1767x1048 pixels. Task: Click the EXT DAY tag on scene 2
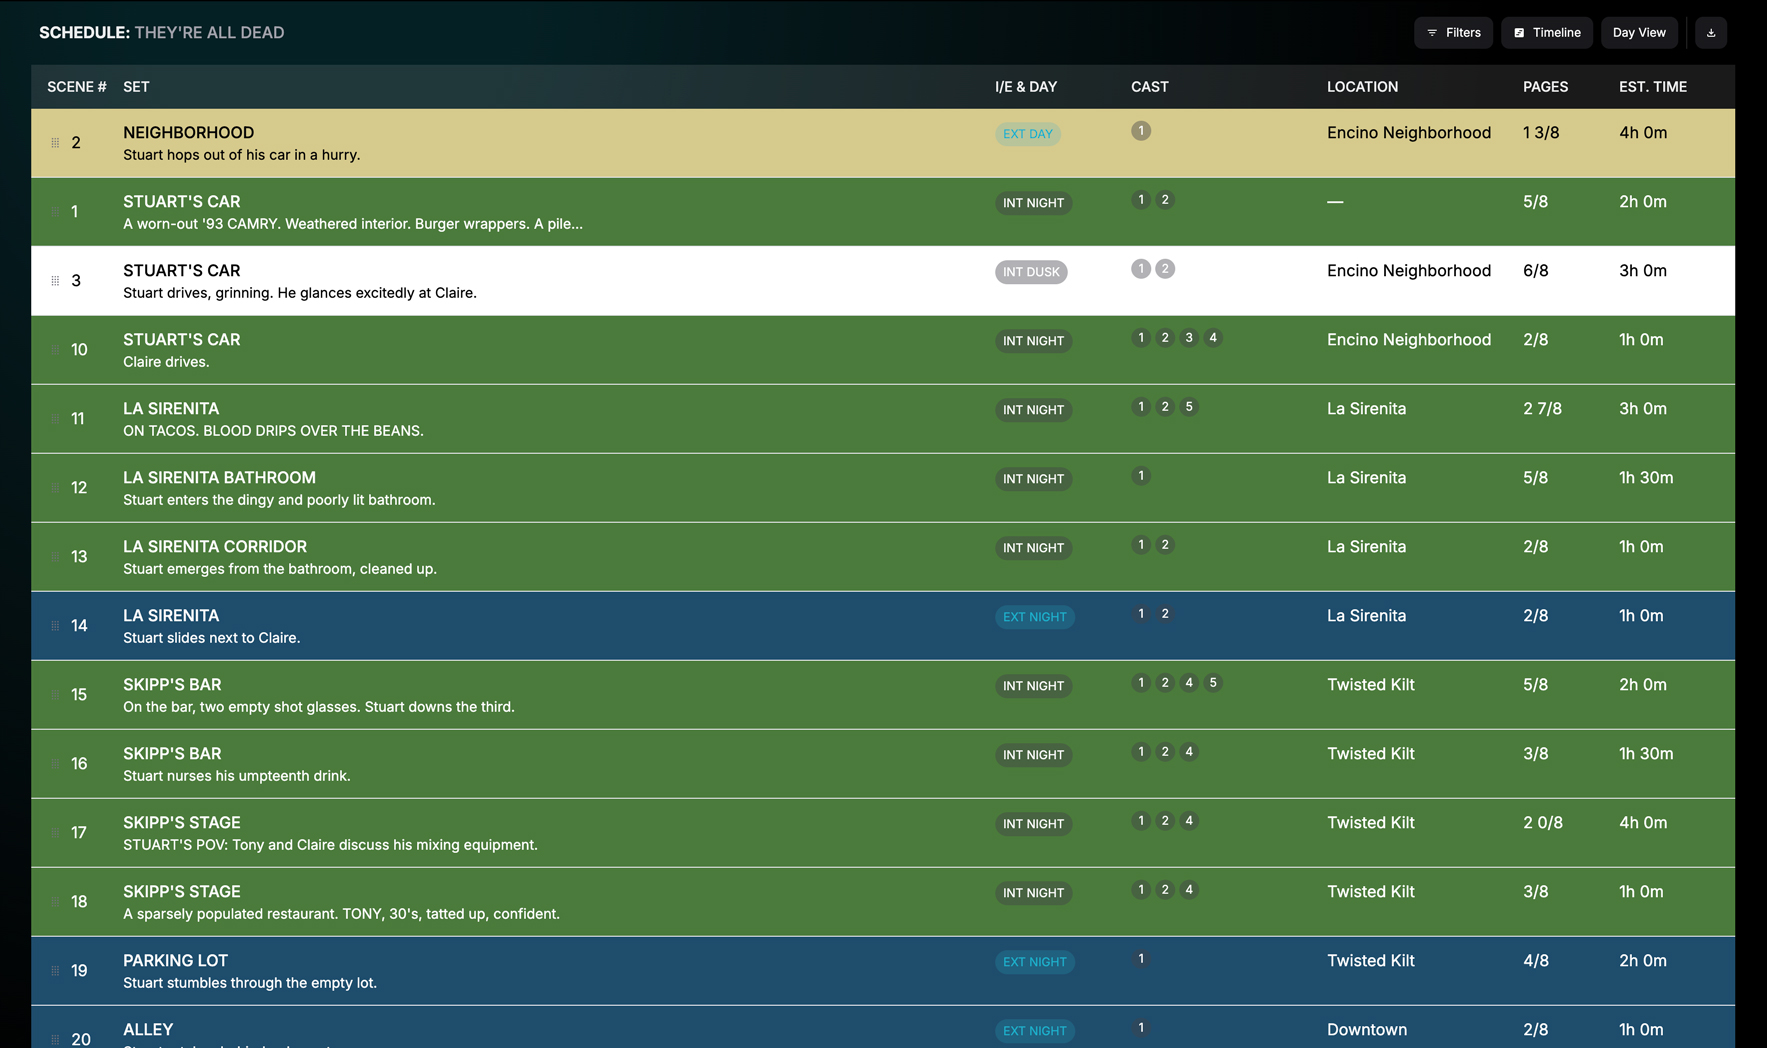pyautogui.click(x=1027, y=134)
